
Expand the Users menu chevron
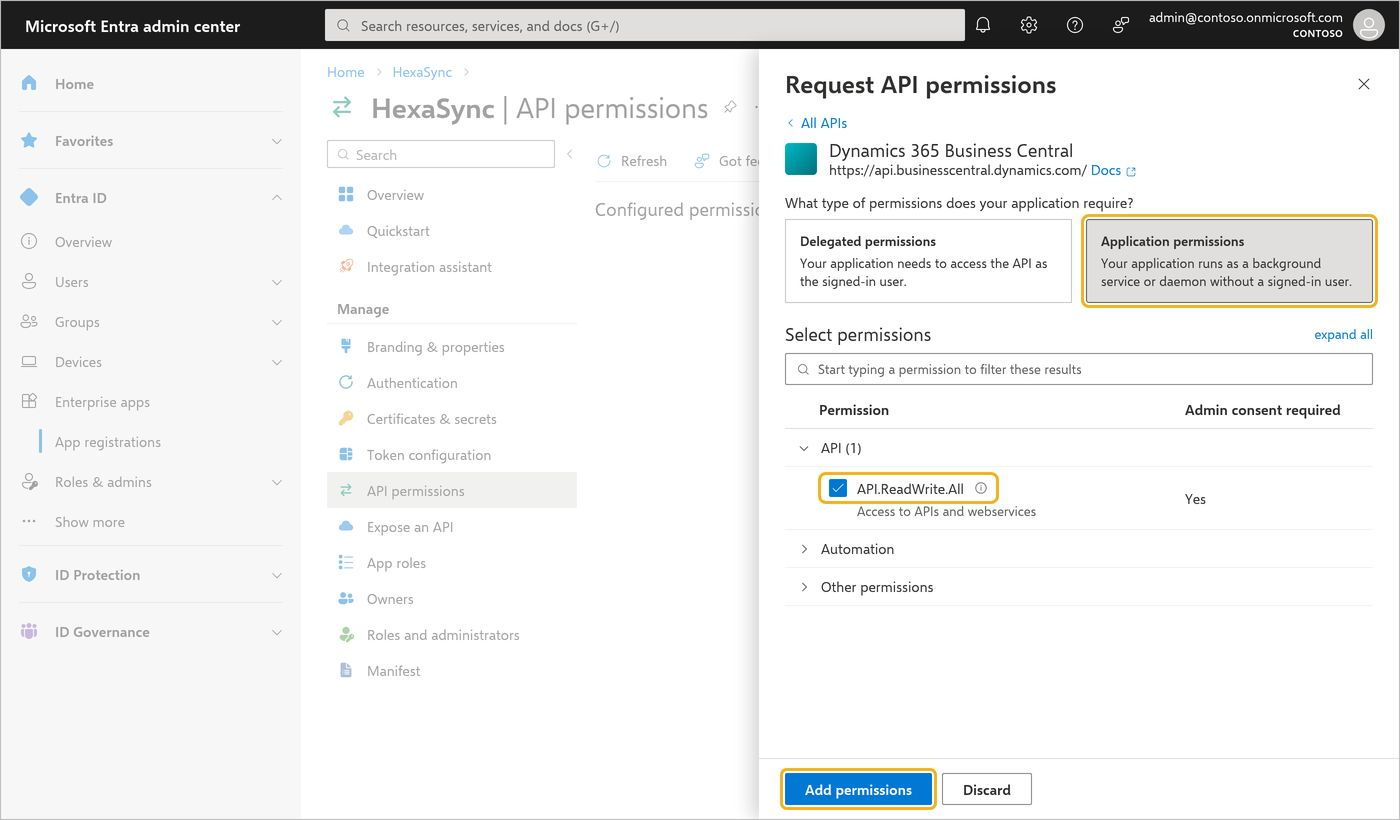click(x=277, y=282)
